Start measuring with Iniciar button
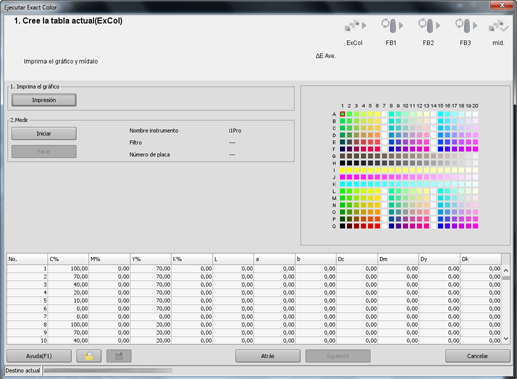 pyautogui.click(x=44, y=133)
